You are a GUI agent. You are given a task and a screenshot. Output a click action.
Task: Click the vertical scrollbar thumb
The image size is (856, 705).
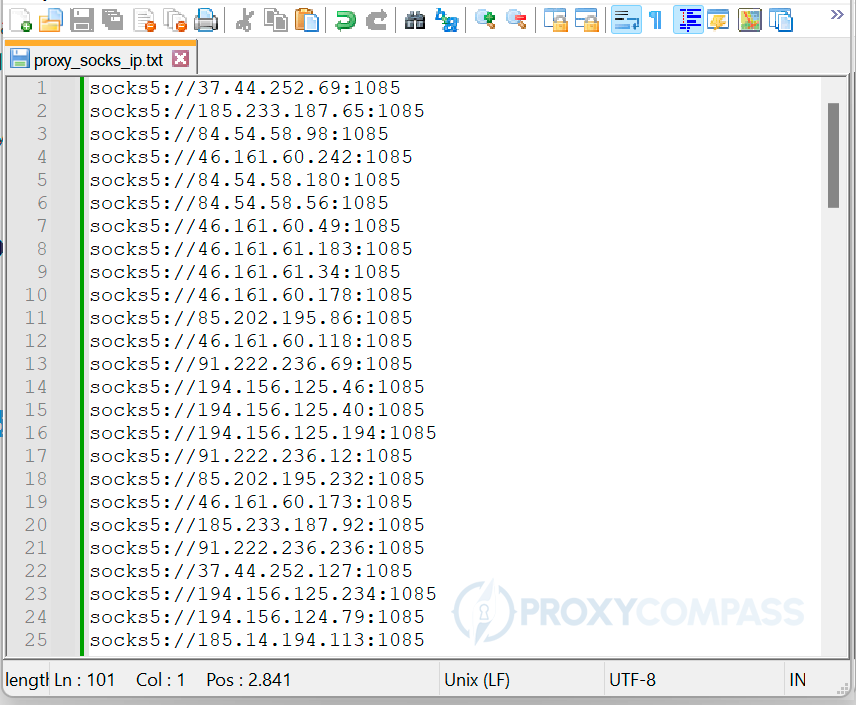click(833, 155)
